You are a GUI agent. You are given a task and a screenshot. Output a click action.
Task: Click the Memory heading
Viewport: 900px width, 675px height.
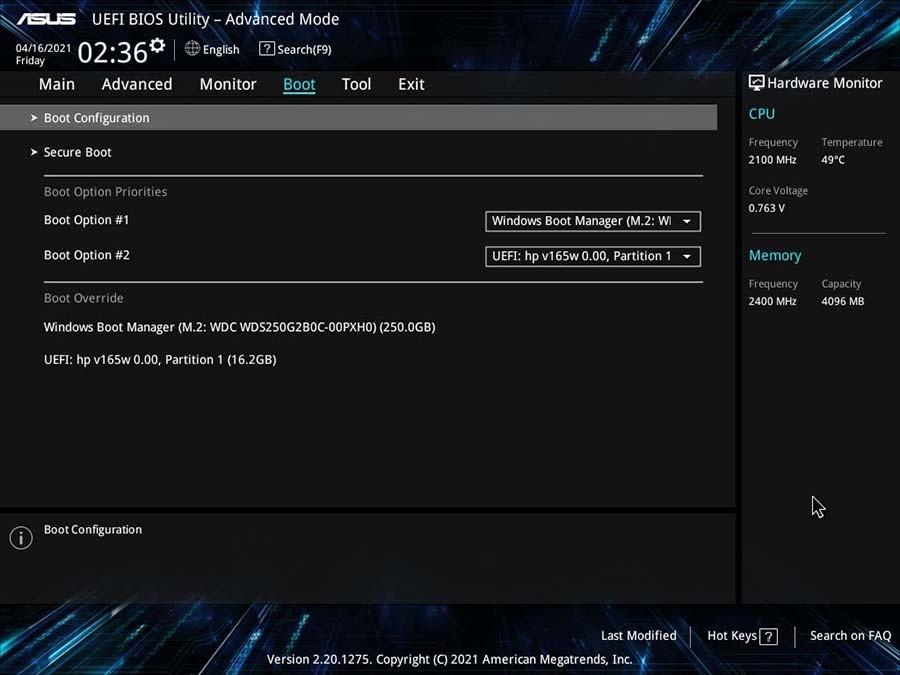[775, 255]
